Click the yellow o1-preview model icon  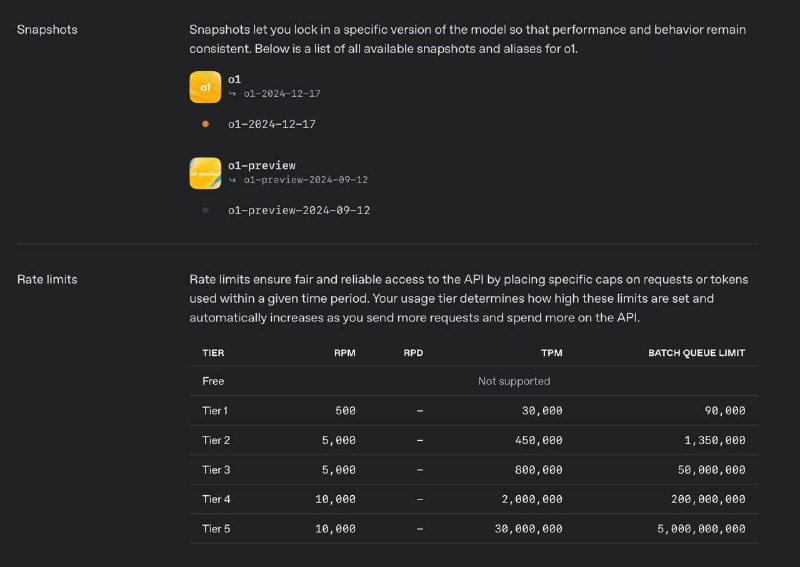[205, 173]
